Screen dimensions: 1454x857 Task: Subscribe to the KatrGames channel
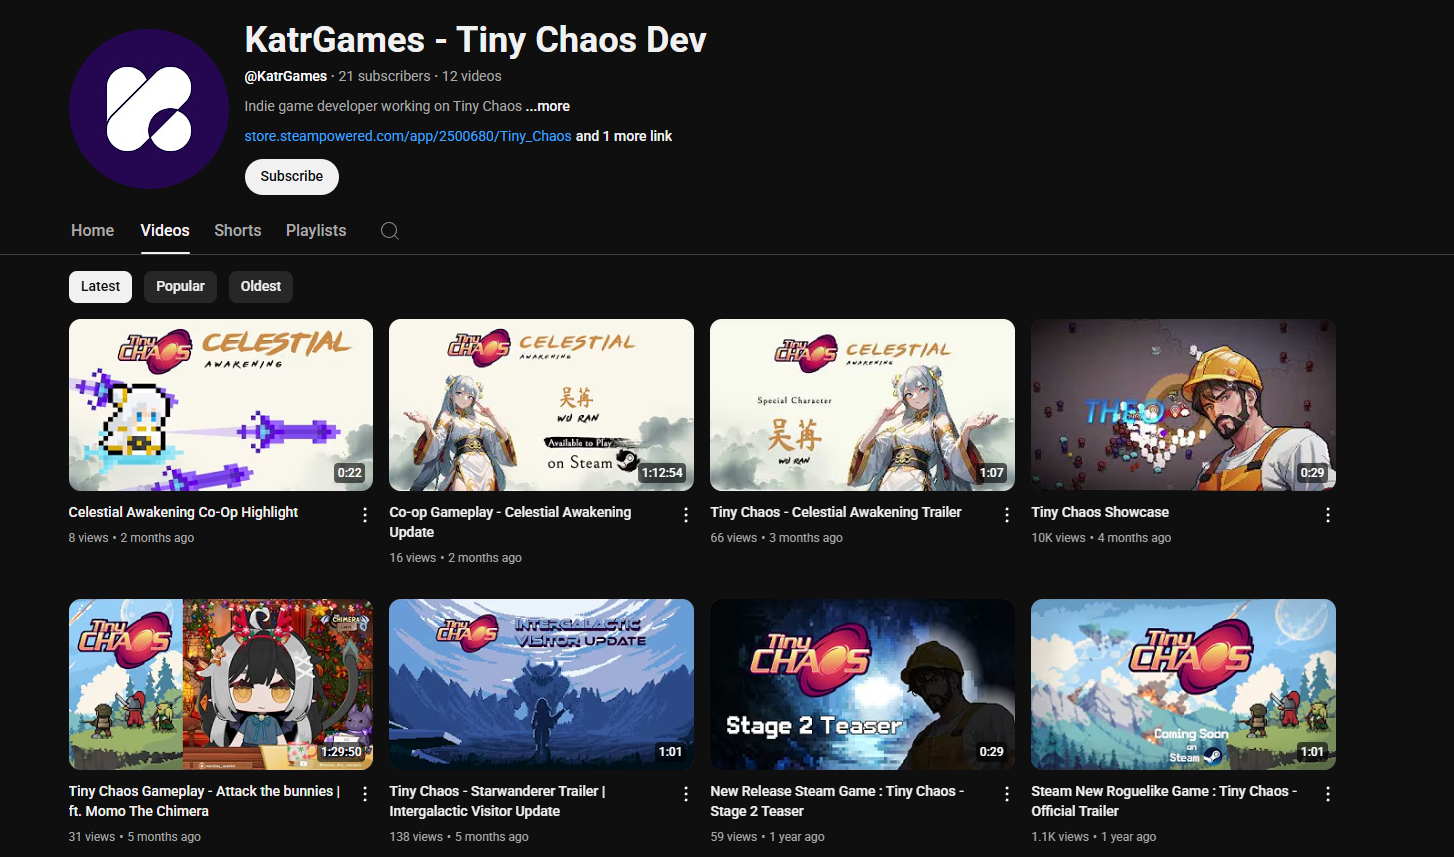tap(292, 176)
